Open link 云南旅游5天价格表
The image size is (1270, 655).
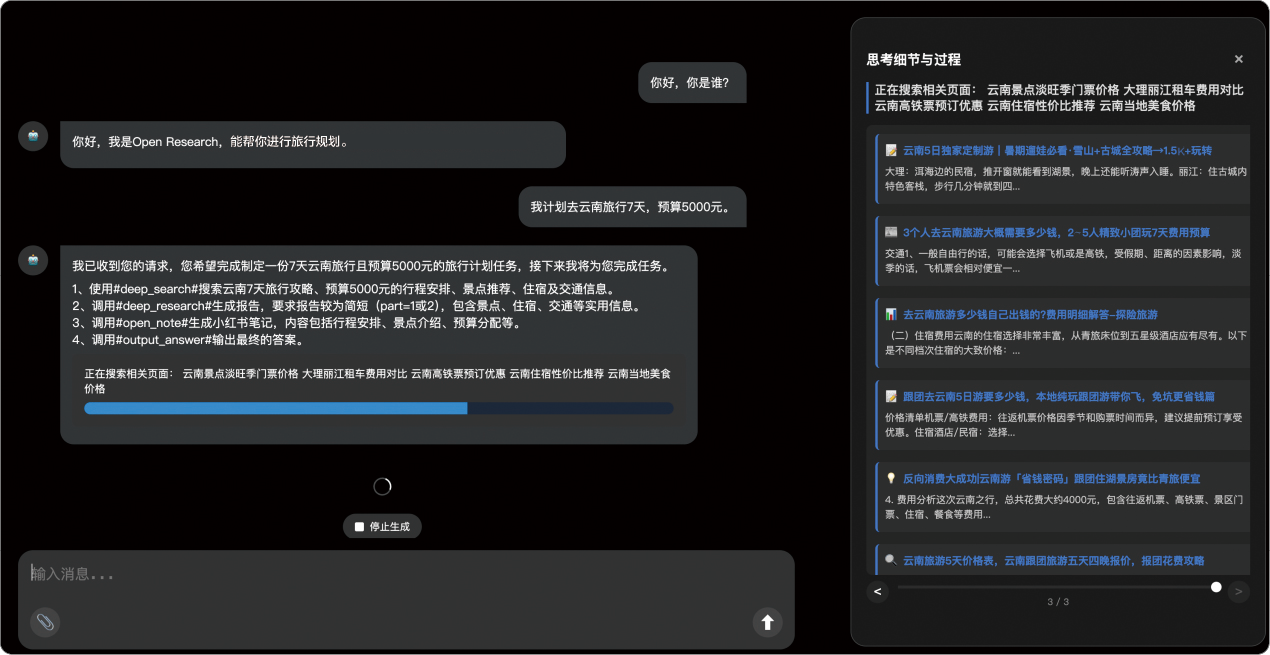1053,561
